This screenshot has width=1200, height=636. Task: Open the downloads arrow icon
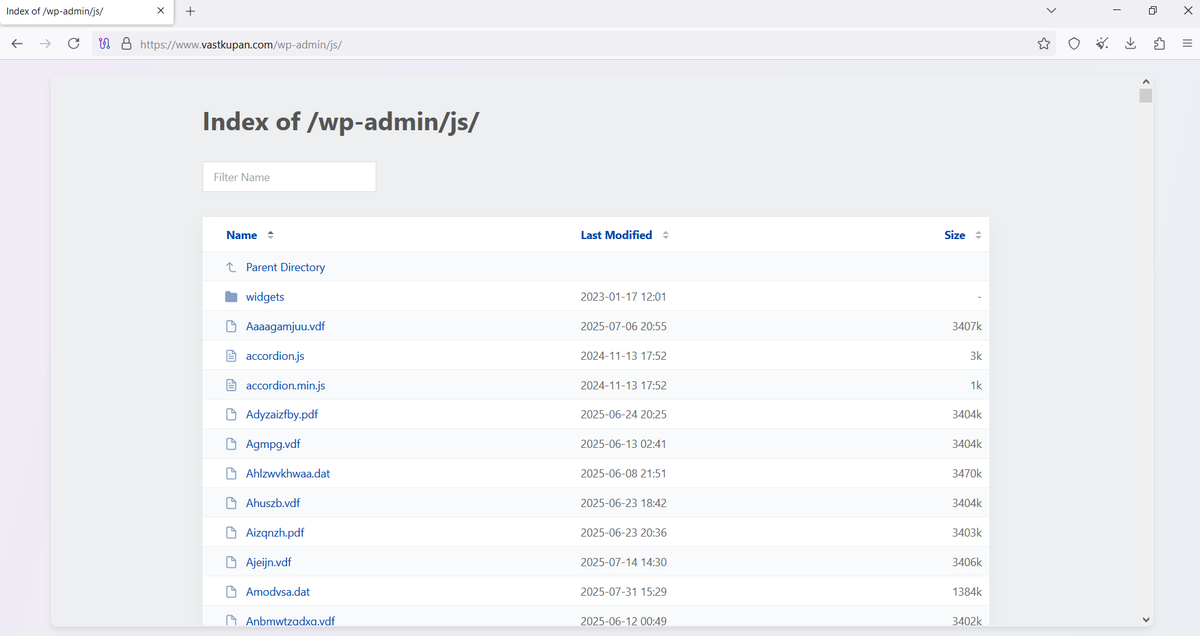(x=1130, y=44)
